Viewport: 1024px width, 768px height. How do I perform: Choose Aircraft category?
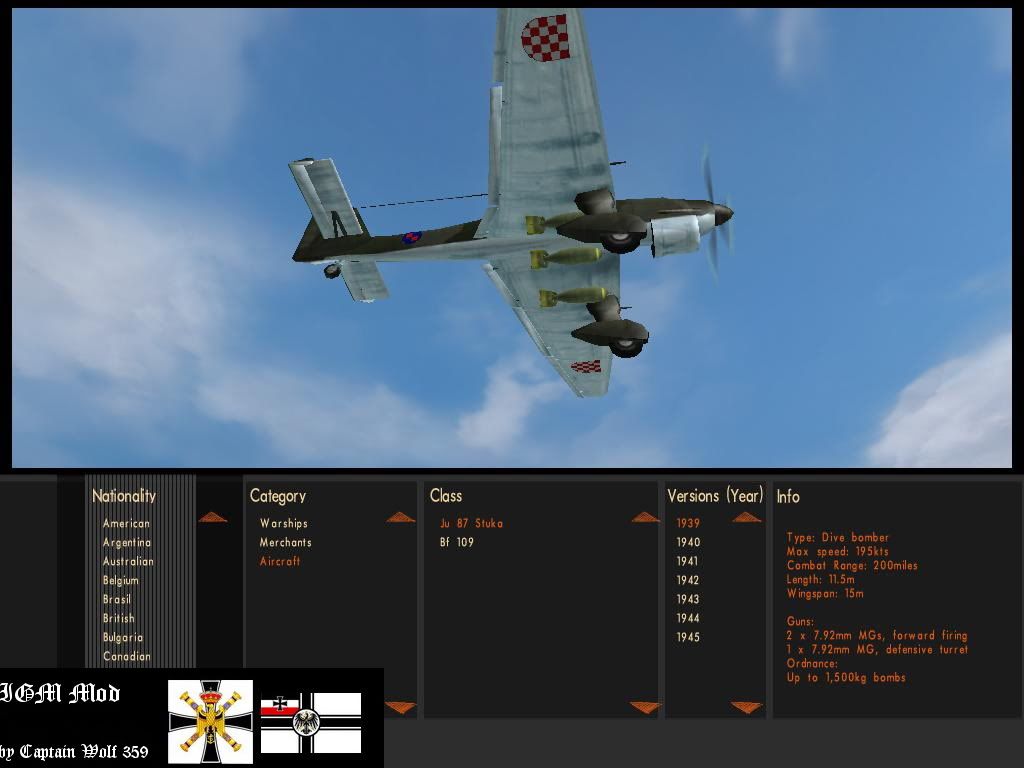click(280, 561)
